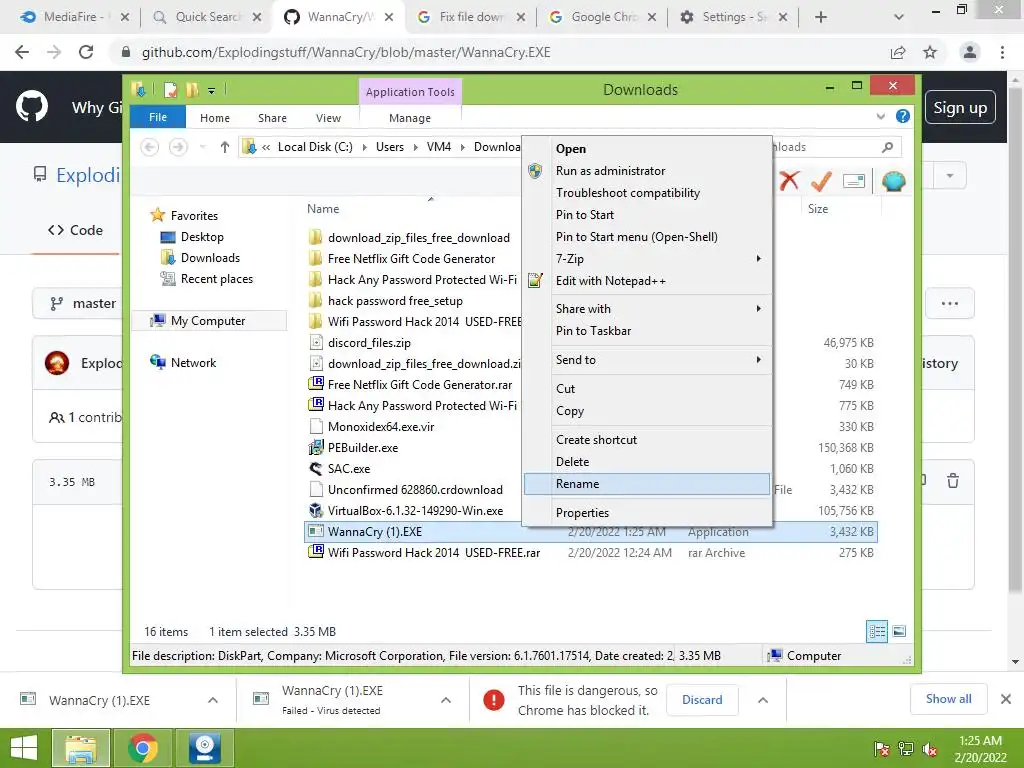This screenshot has width=1024, height=768.
Task: Click the Explorer help question mark icon
Action: coord(903,116)
